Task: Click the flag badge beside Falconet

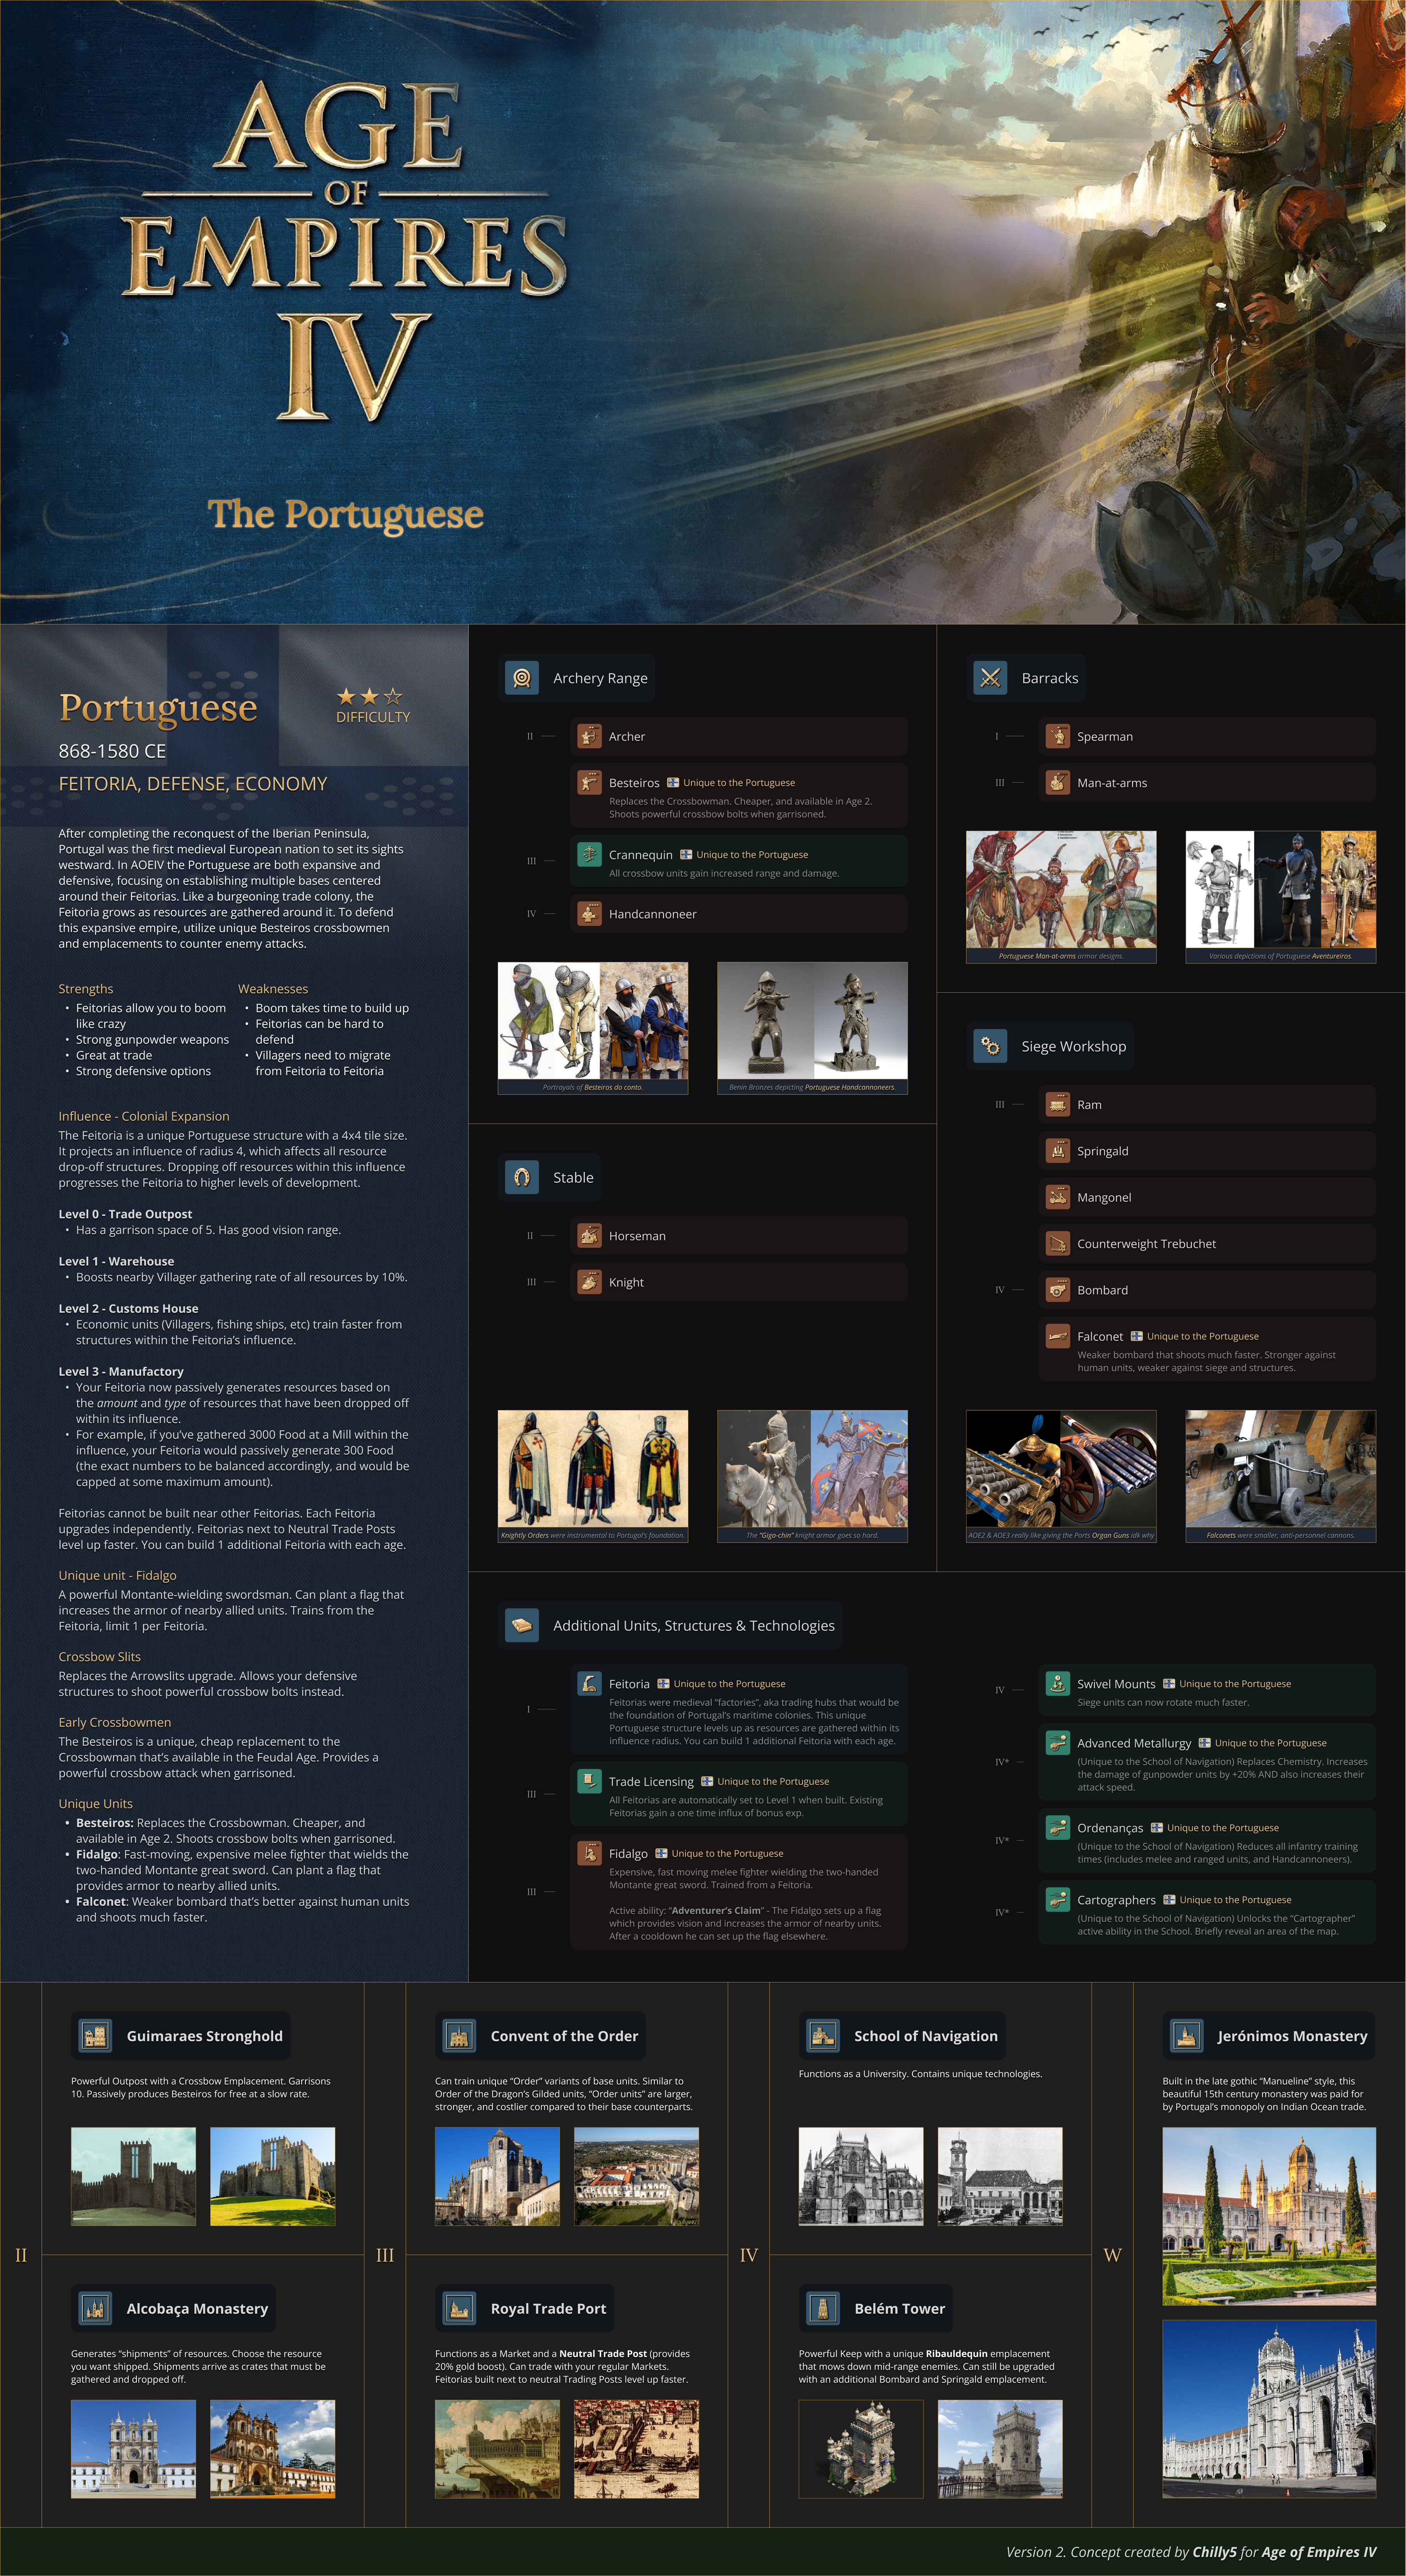Action: click(1137, 1336)
